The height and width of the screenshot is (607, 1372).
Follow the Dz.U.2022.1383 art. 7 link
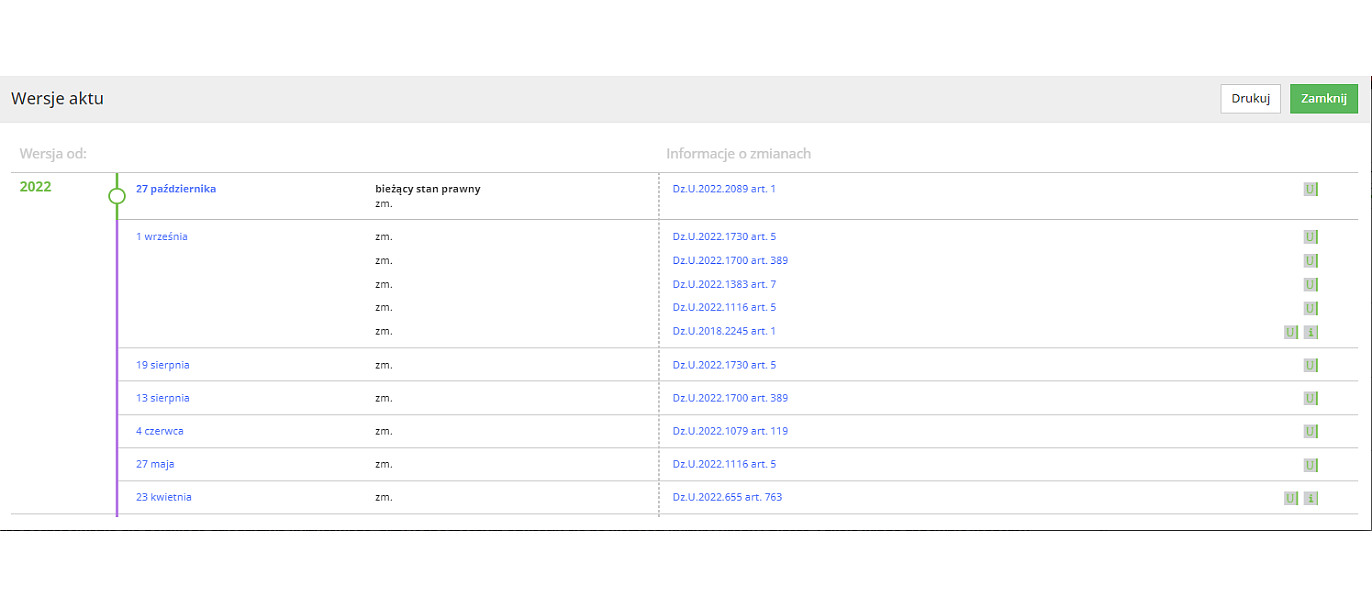724,285
